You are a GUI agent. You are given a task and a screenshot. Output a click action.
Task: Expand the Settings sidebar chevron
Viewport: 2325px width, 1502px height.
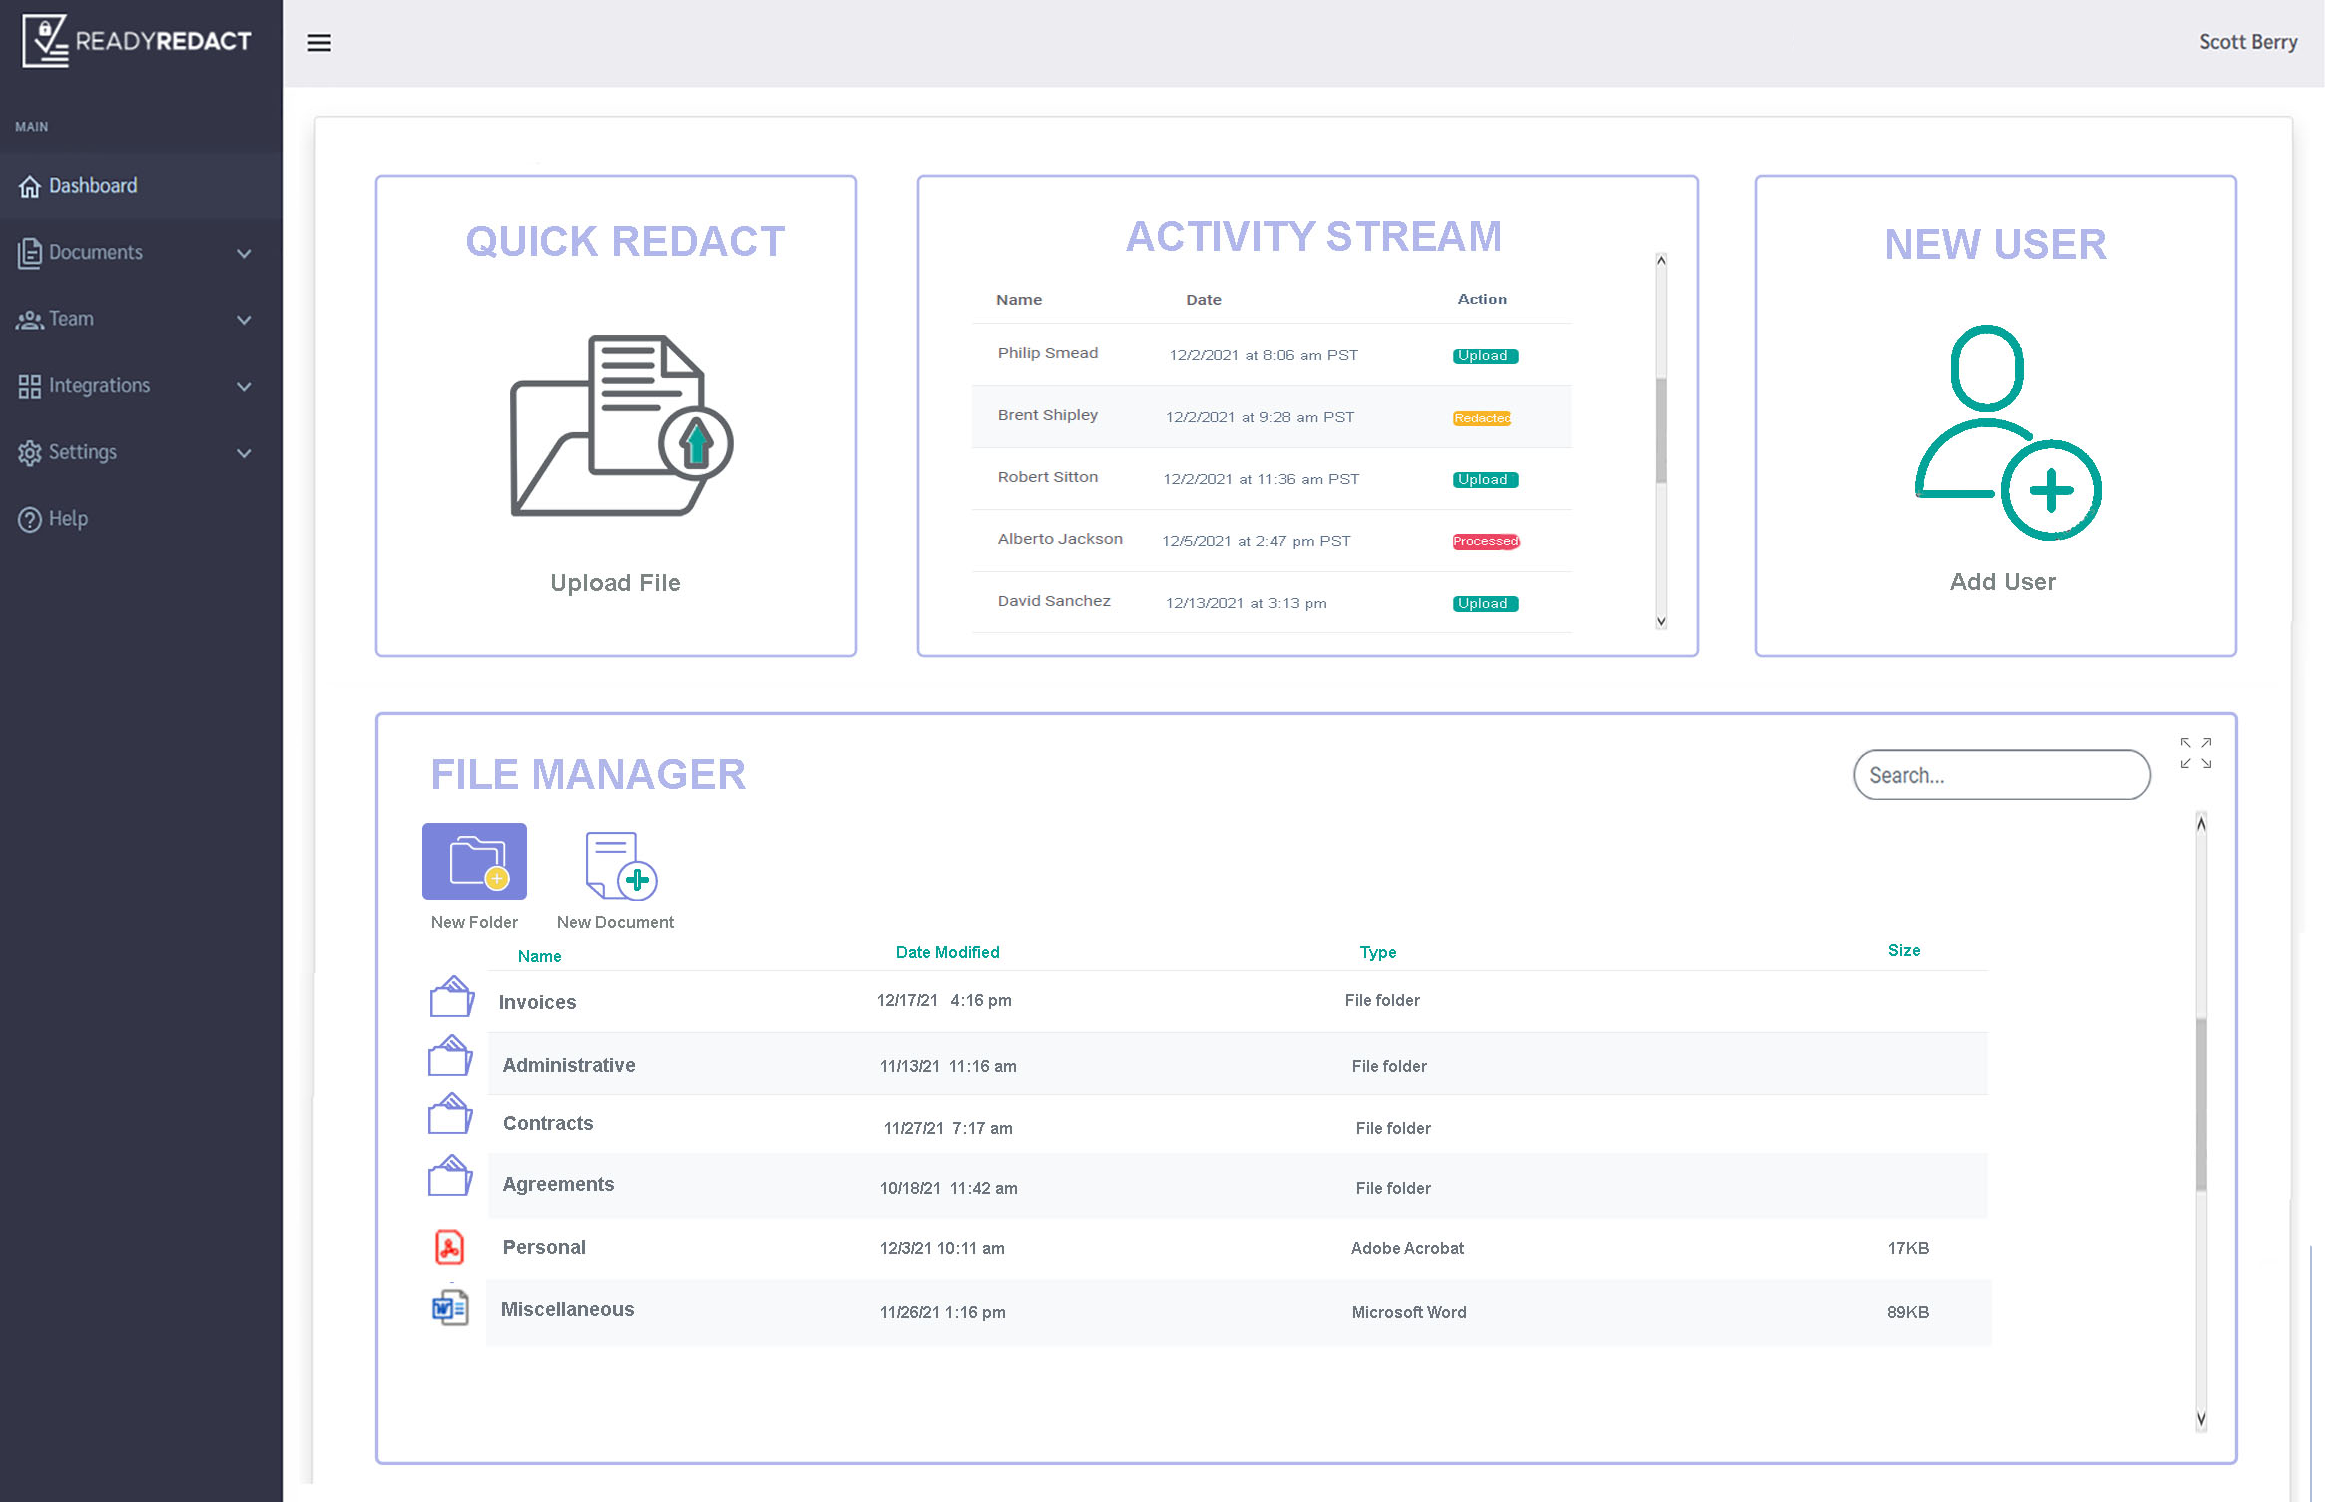click(x=244, y=453)
